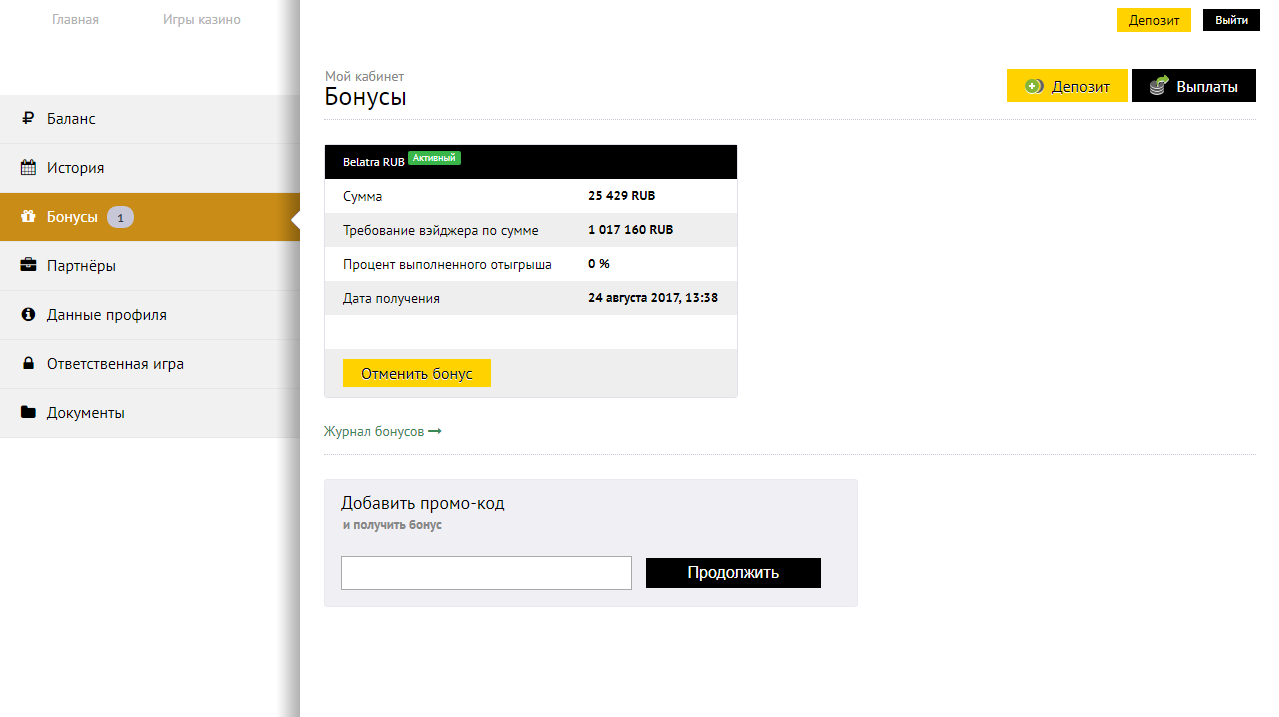Click the Продолжить button
This screenshot has height=717, width=1279.
[733, 573]
